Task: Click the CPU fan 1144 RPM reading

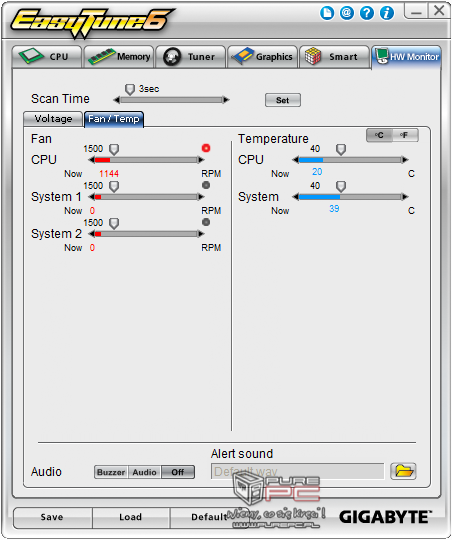Action: tap(109, 174)
